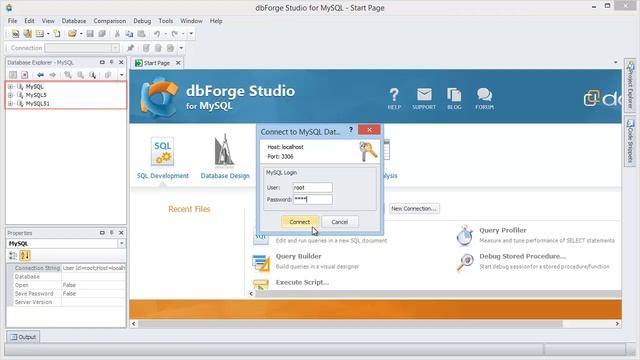The width and height of the screenshot is (640, 360).
Task: Click the Connect button
Action: [300, 222]
